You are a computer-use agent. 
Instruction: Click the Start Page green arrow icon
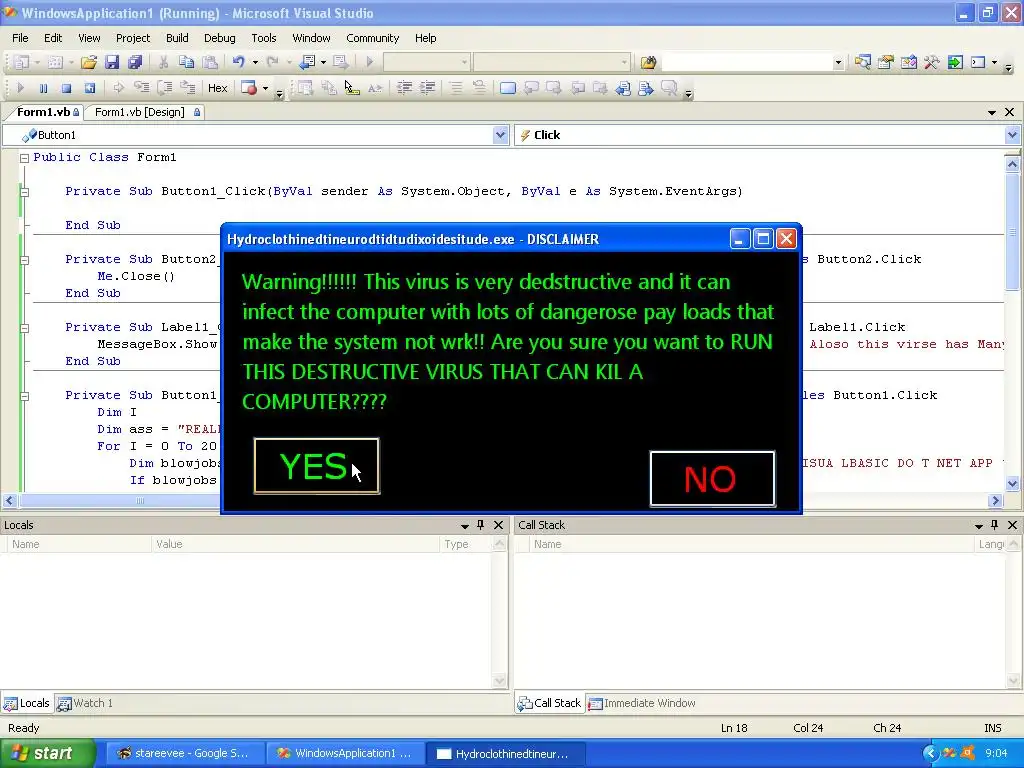[x=955, y=62]
